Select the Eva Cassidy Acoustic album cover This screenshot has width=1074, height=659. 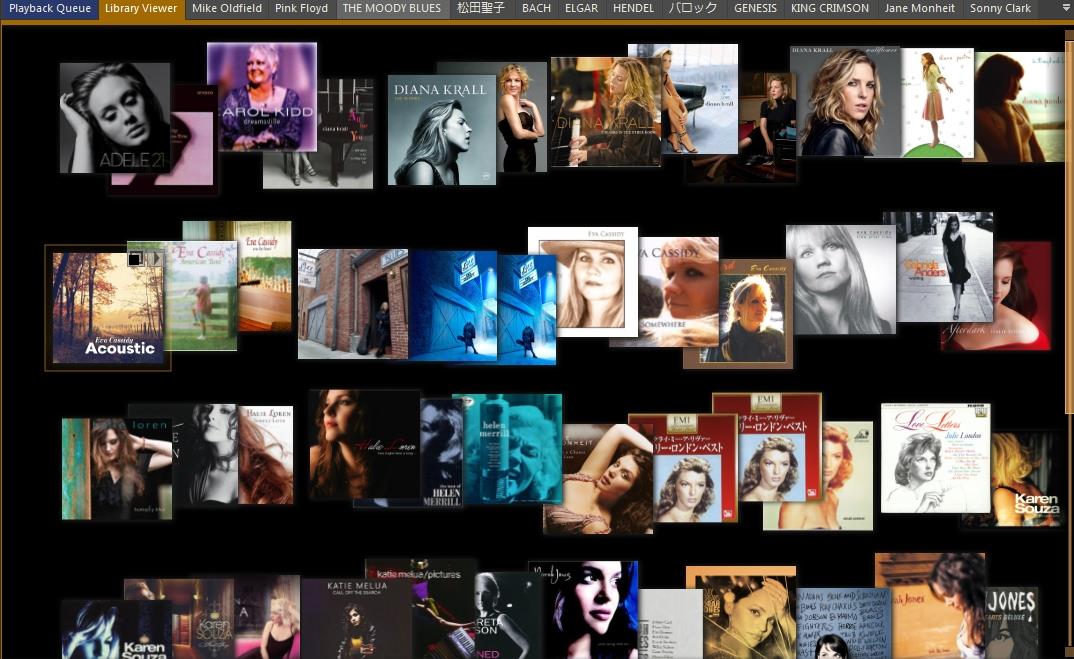108,308
